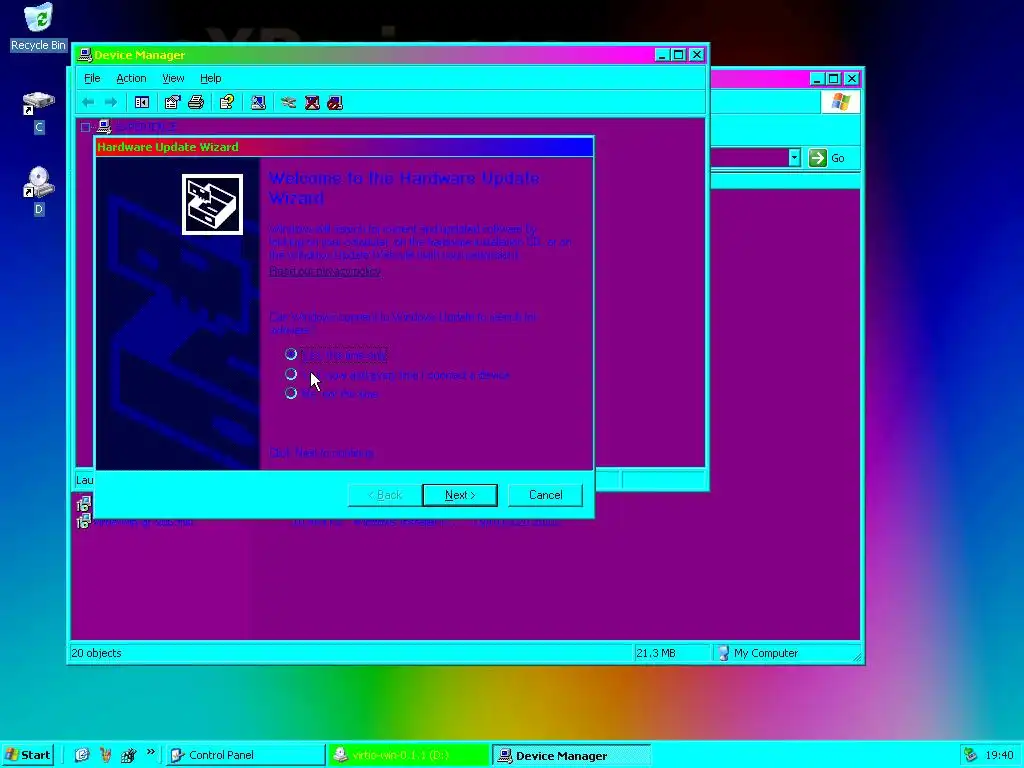Click '20 objects' in the status bar
The image size is (1024, 768).
point(96,653)
